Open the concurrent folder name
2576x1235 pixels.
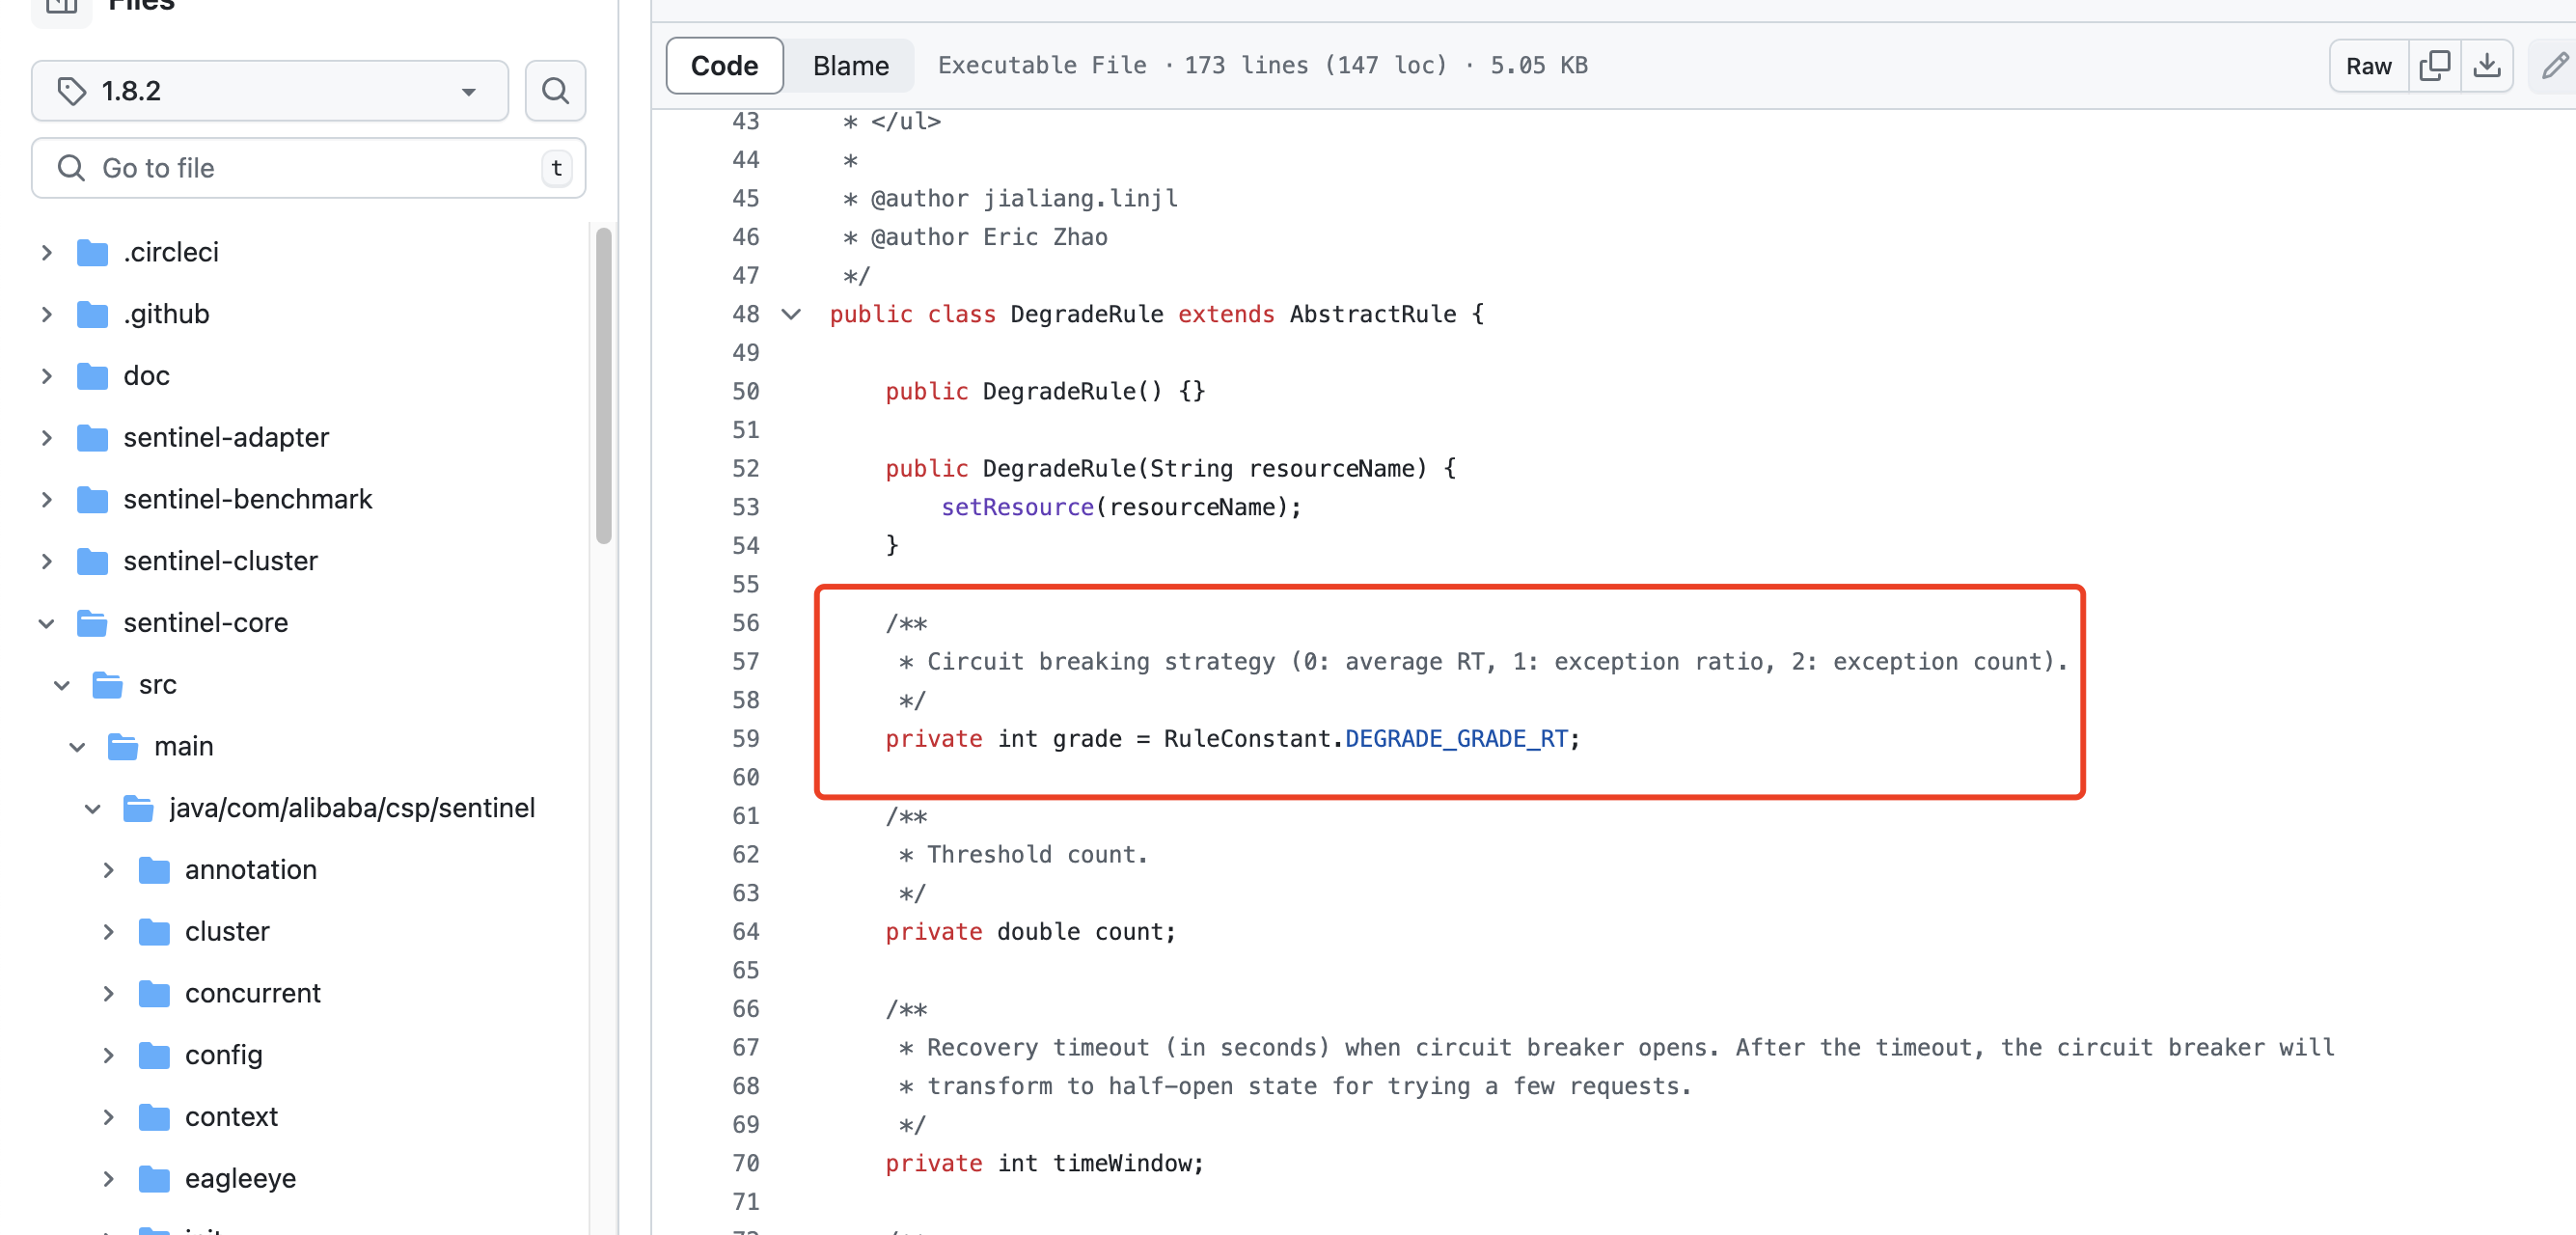tap(253, 994)
